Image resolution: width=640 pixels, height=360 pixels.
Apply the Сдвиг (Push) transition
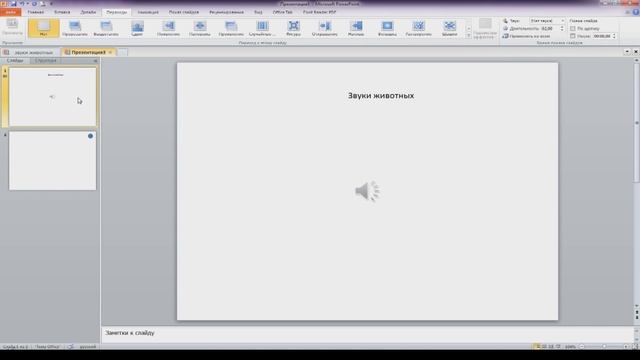coord(138,28)
